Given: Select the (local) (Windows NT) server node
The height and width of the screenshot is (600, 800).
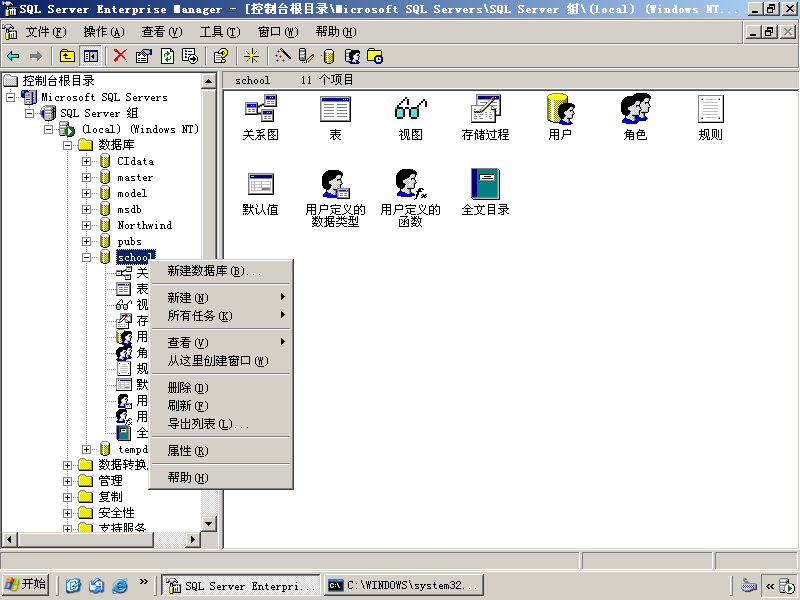Looking at the screenshot, I should coord(140,129).
